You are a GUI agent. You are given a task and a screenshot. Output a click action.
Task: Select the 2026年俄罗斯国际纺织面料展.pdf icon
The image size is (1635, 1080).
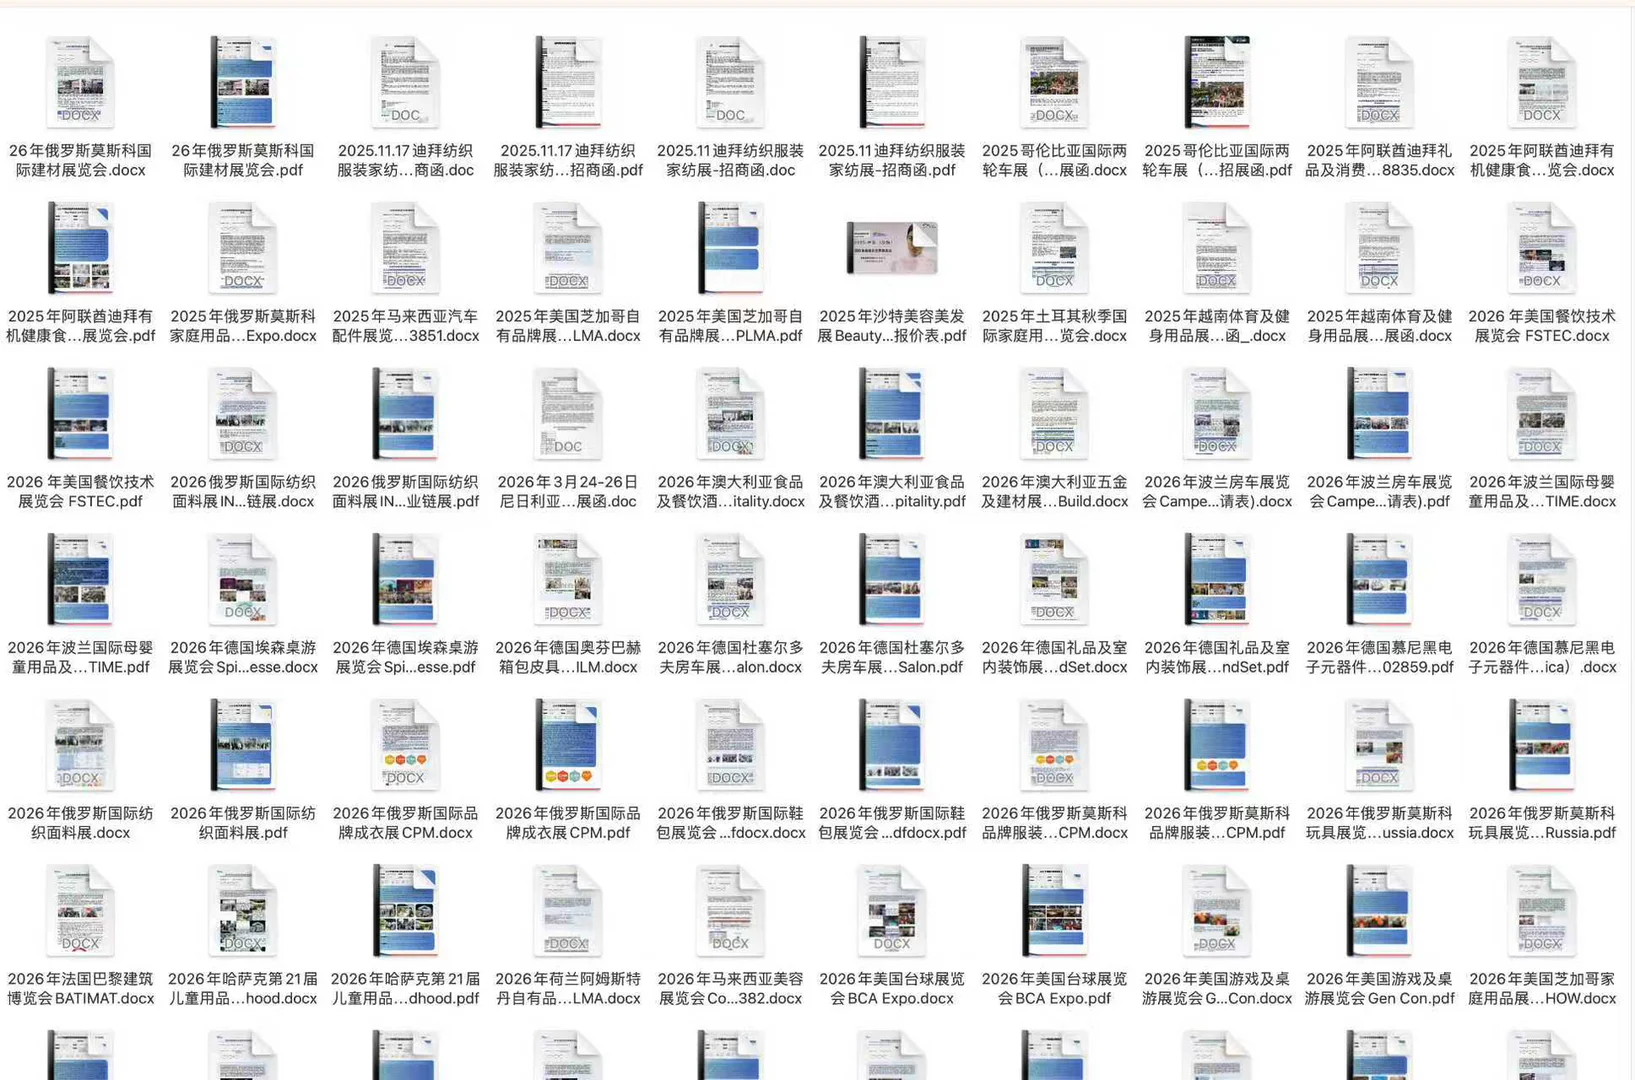[x=243, y=746]
